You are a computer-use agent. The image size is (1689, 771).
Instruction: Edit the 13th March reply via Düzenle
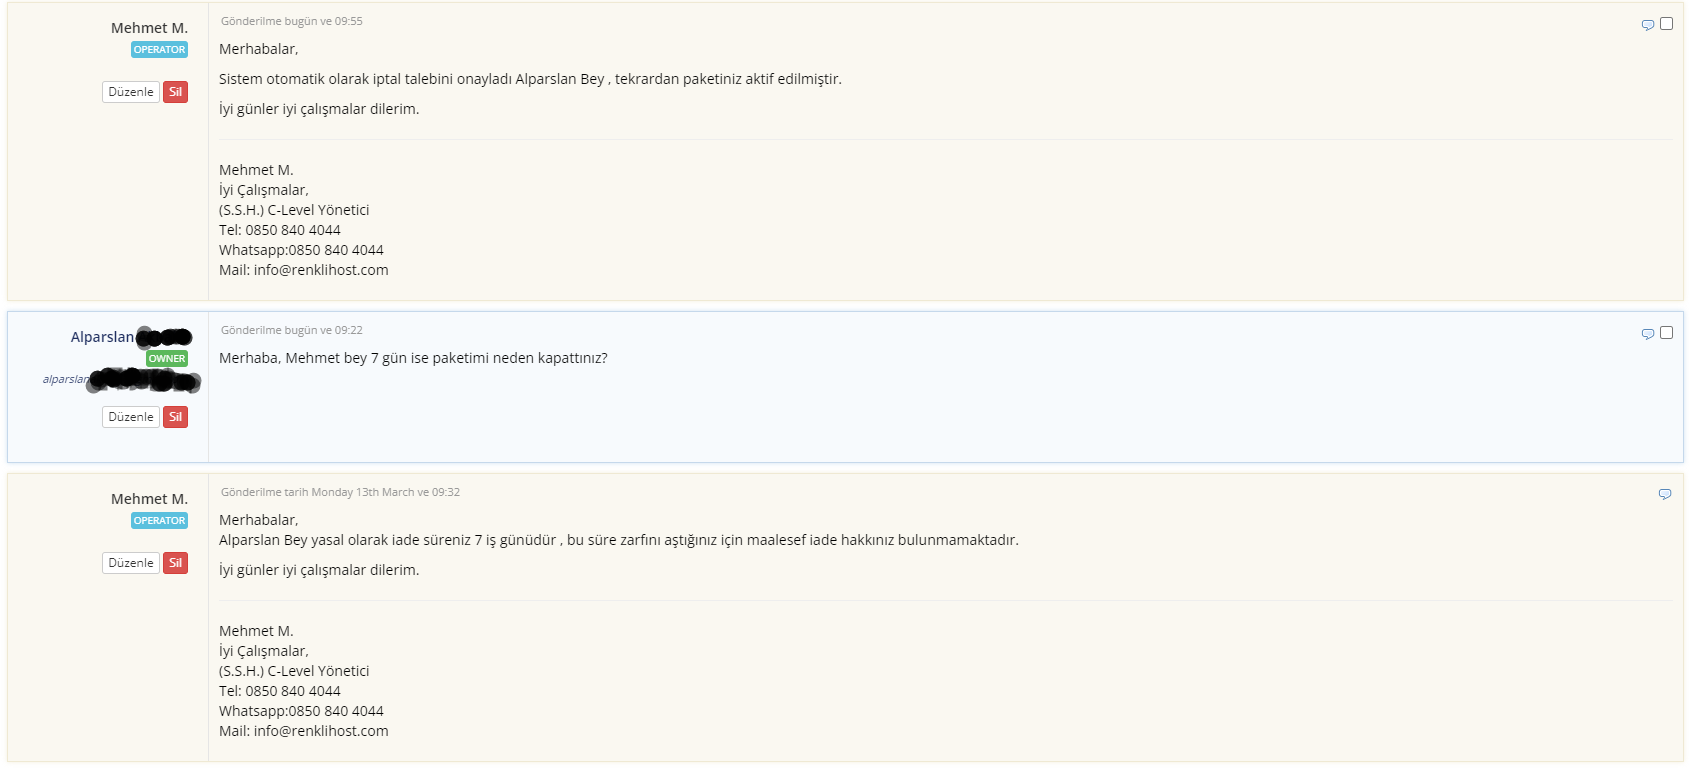(131, 563)
